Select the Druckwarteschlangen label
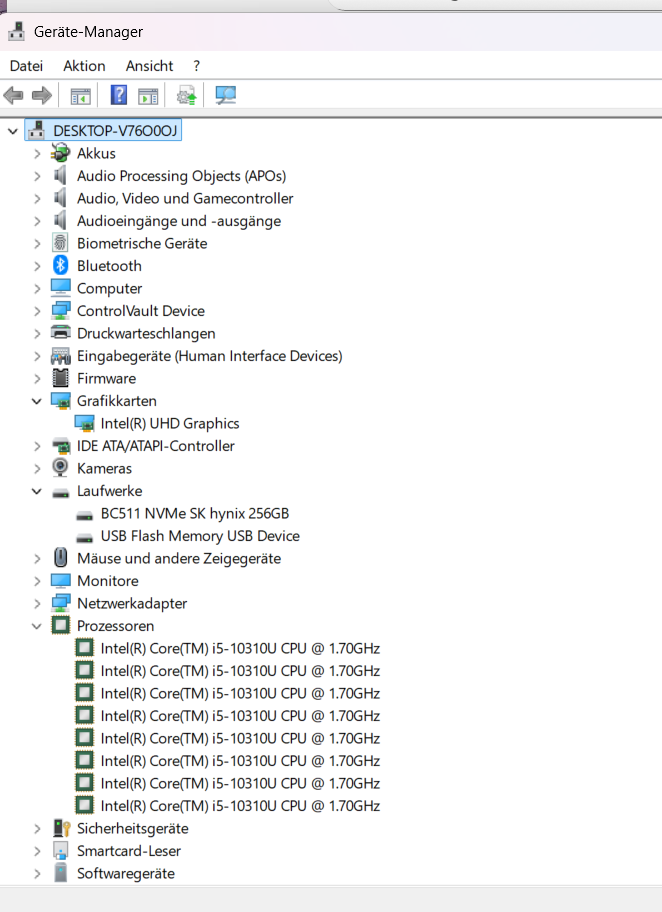 [146, 333]
